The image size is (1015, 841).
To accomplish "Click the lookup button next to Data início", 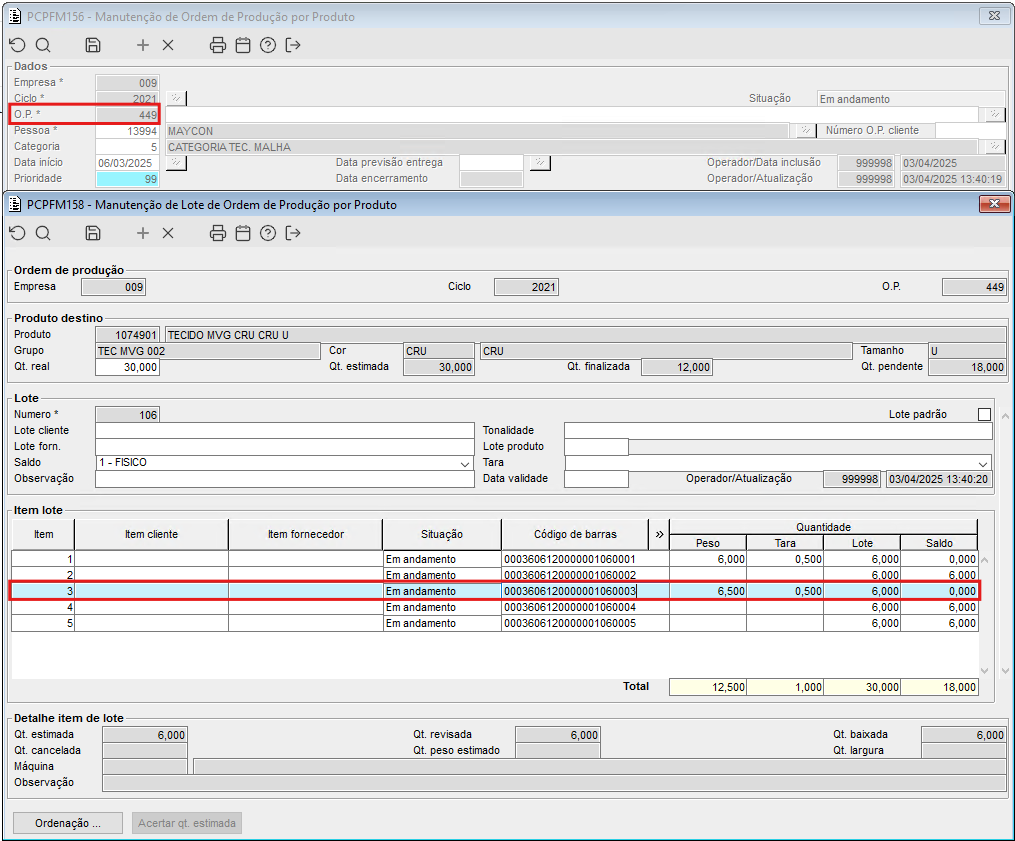I will point(176,163).
